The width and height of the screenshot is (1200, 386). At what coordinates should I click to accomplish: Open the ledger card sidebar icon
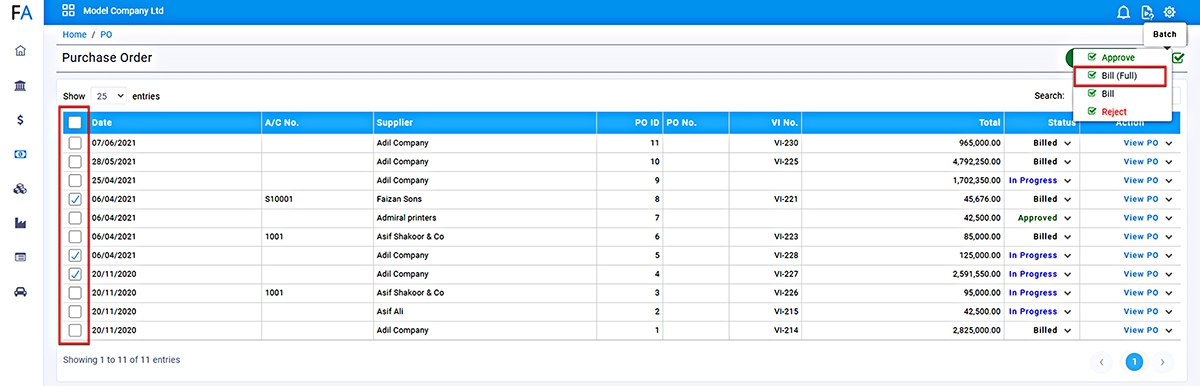20,257
